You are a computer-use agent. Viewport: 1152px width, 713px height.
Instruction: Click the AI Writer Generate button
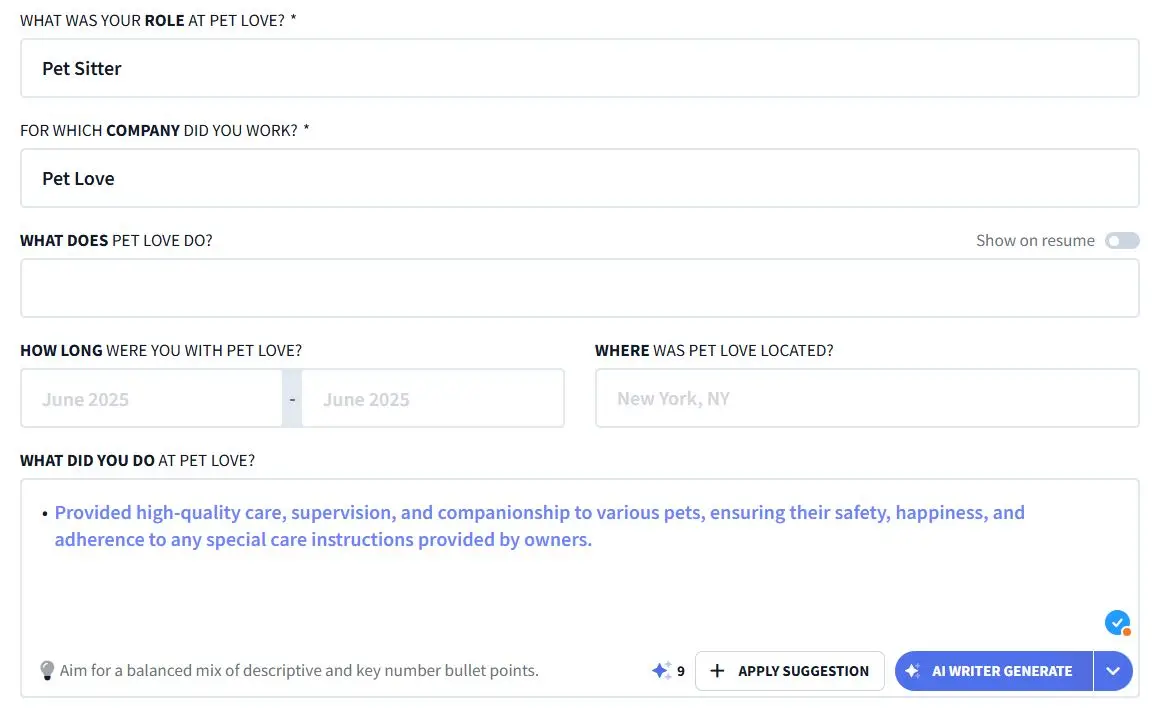[x=994, y=671]
